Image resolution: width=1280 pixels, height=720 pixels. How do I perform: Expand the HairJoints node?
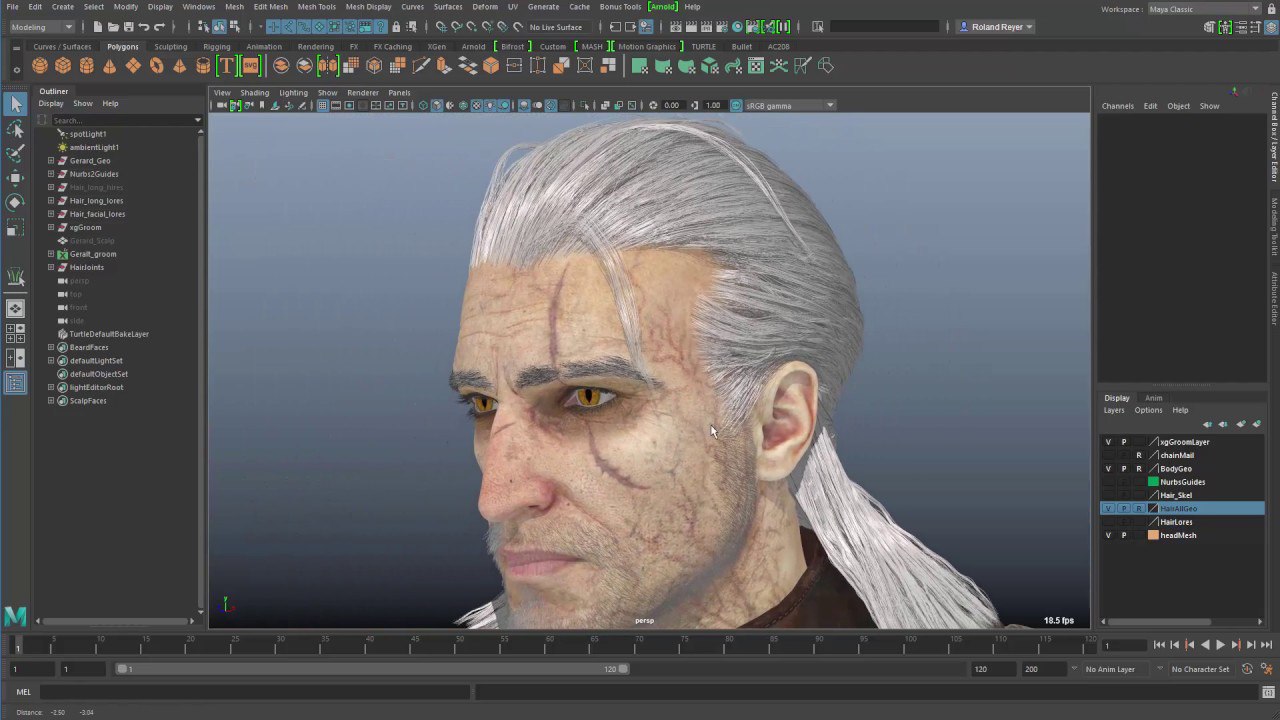click(51, 268)
